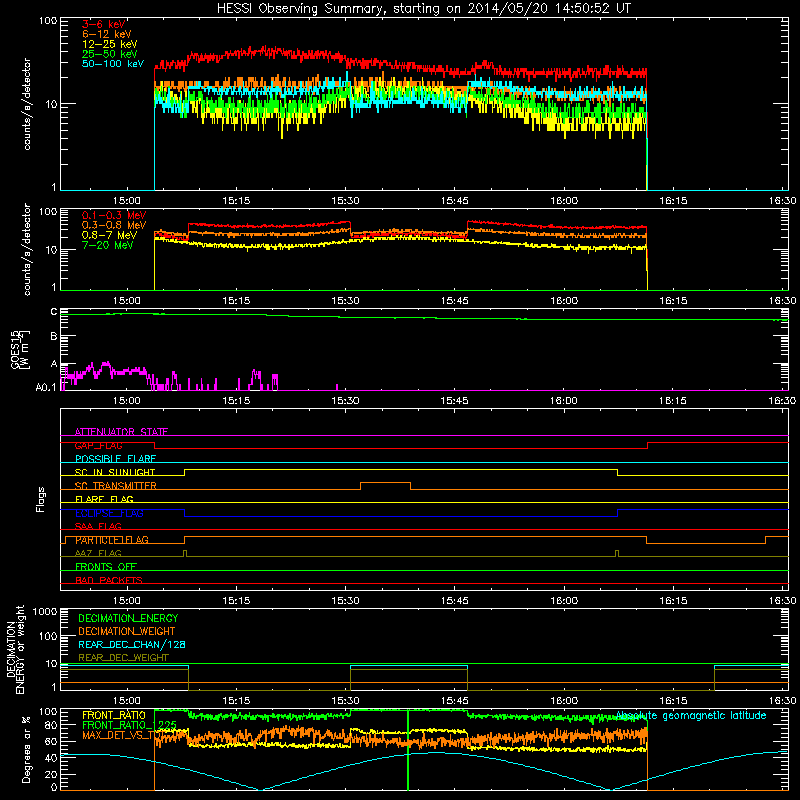Screen dimensions: 800x800
Task: Click the 15:00 tick under the keV panel
Action: [x=127, y=201]
